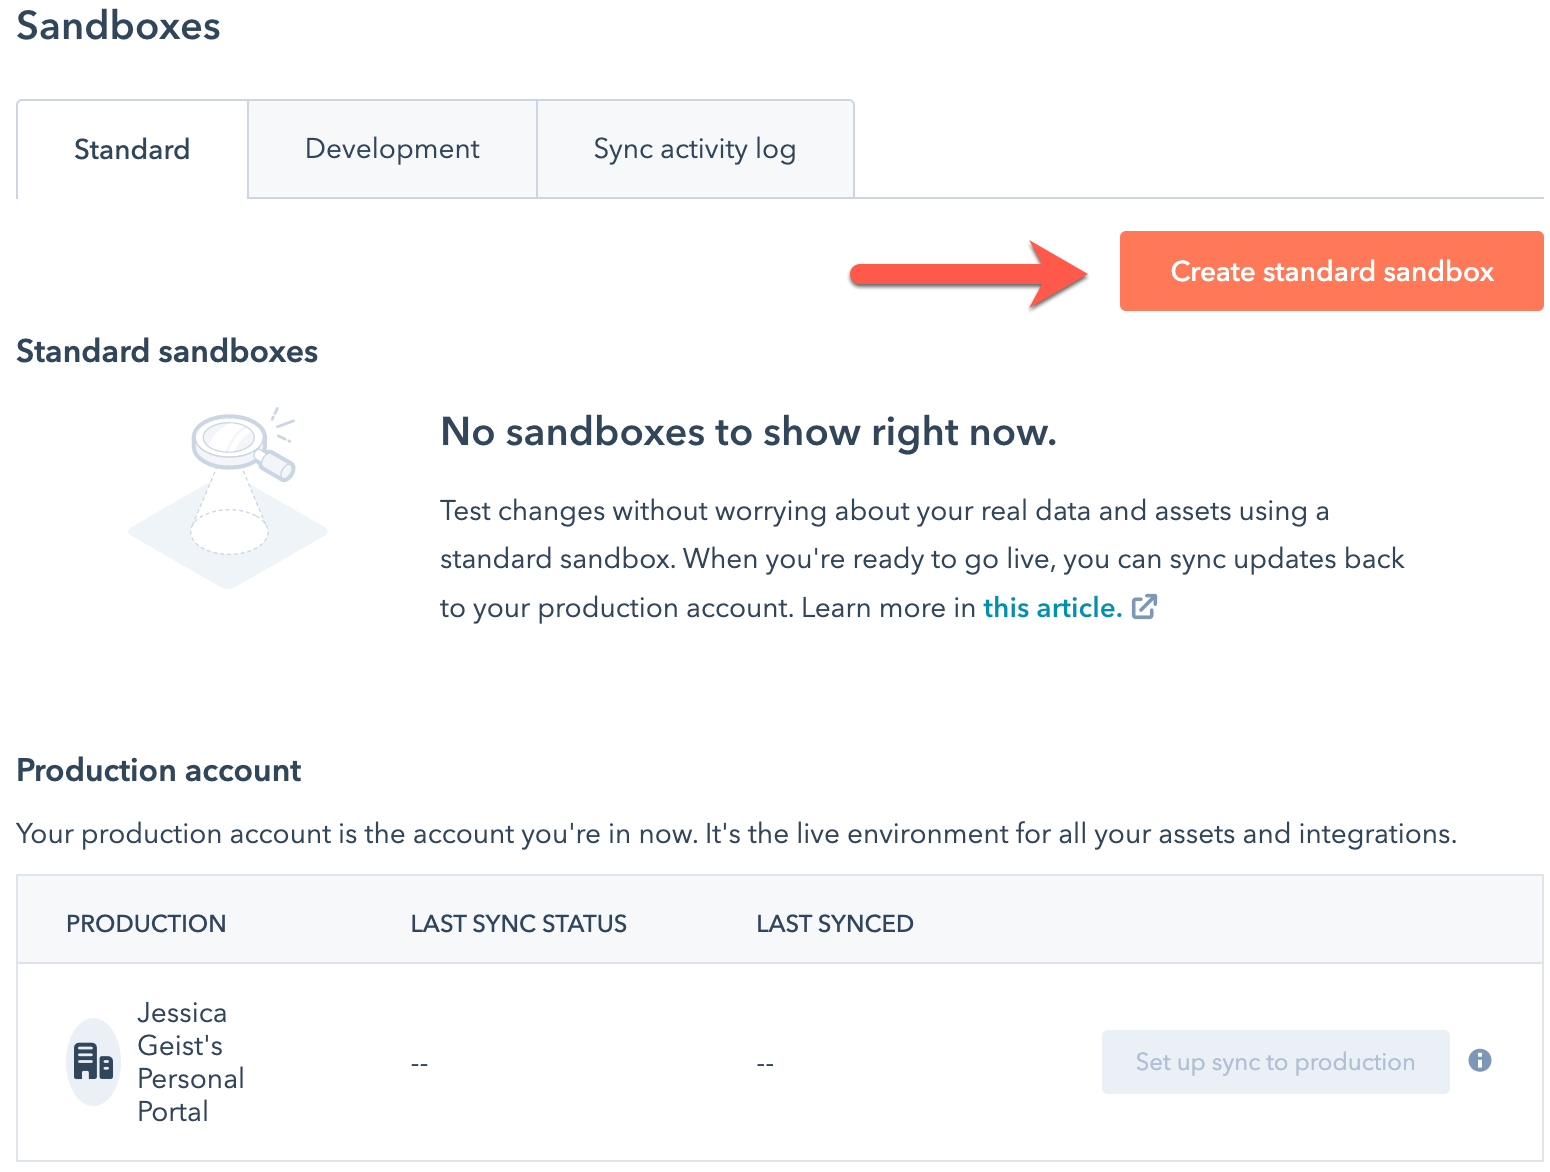Click the dashes under LAST SYNCED

coord(765,1062)
